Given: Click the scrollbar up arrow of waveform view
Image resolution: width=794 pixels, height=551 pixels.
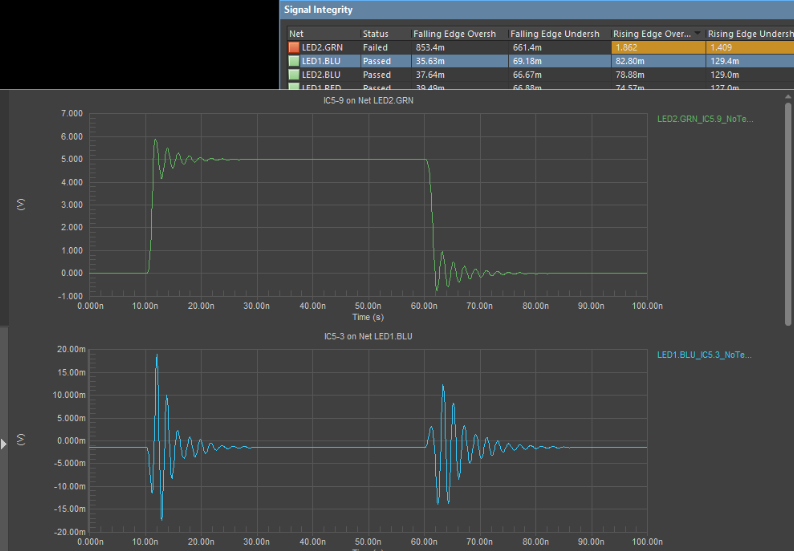Looking at the screenshot, I should click(x=788, y=97).
